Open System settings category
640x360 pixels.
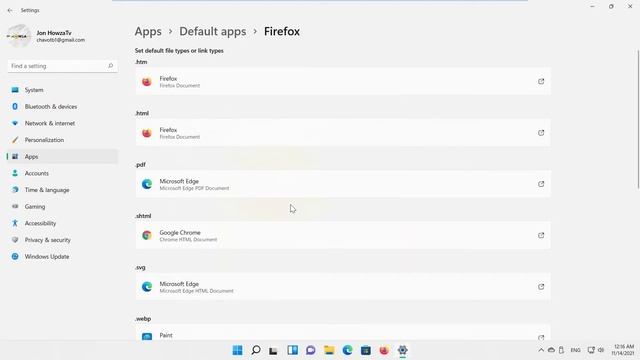coord(62,90)
